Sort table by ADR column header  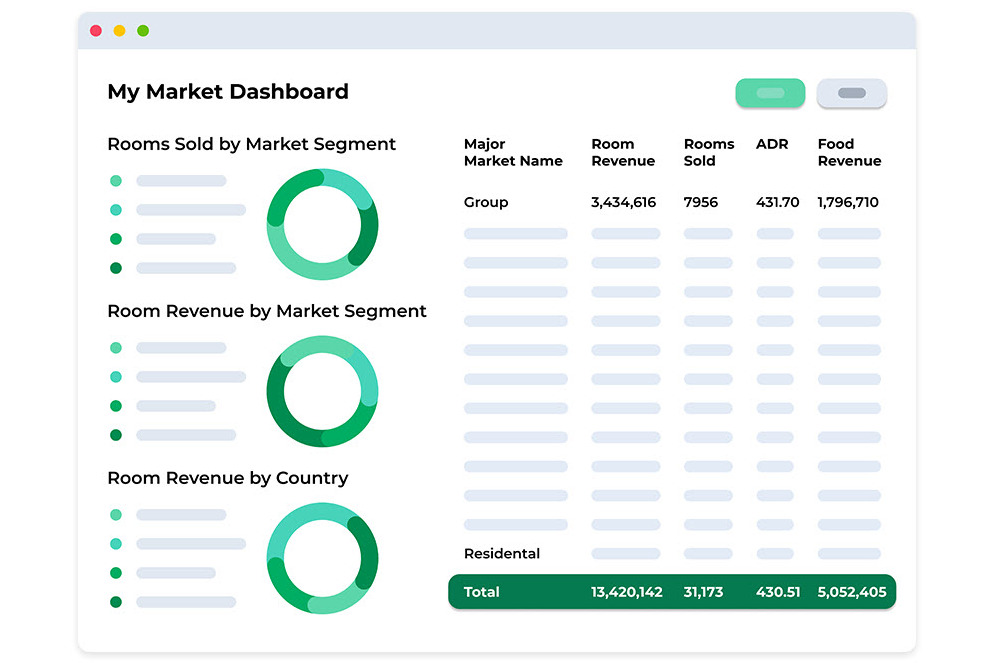point(772,144)
